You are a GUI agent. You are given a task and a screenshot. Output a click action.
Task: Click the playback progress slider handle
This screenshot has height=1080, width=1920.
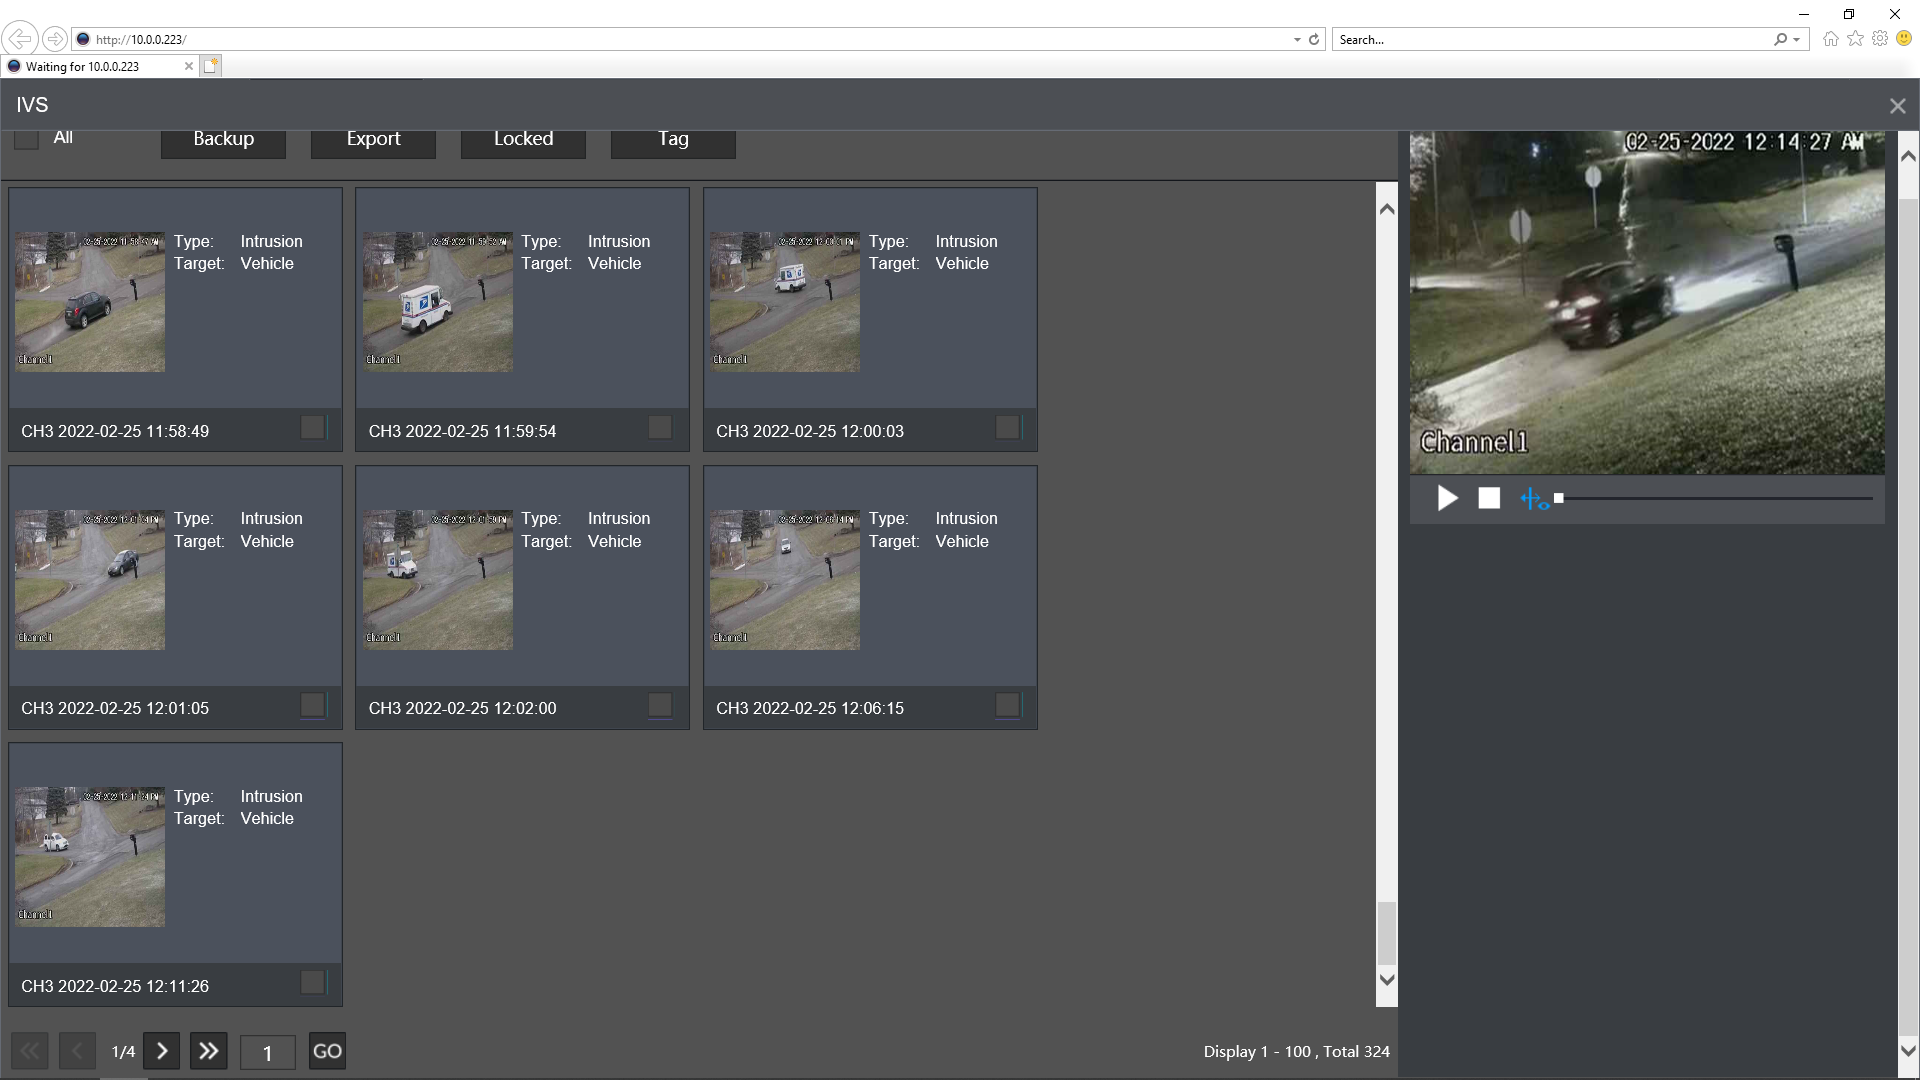pyautogui.click(x=1558, y=498)
